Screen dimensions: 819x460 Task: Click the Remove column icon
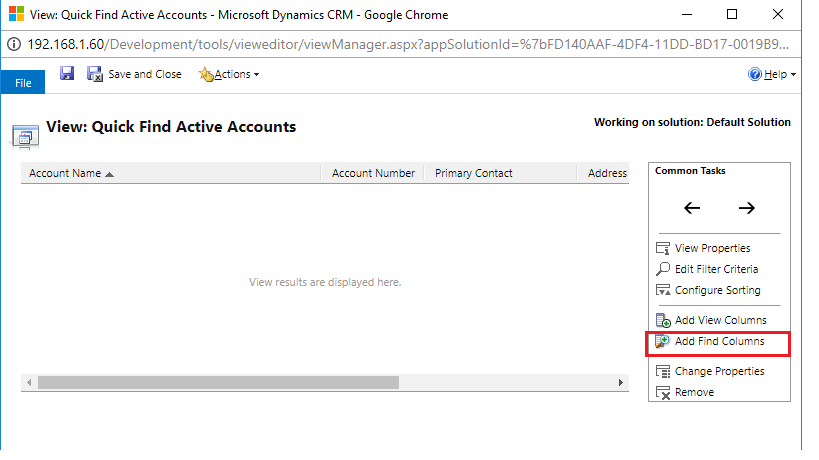tap(662, 392)
